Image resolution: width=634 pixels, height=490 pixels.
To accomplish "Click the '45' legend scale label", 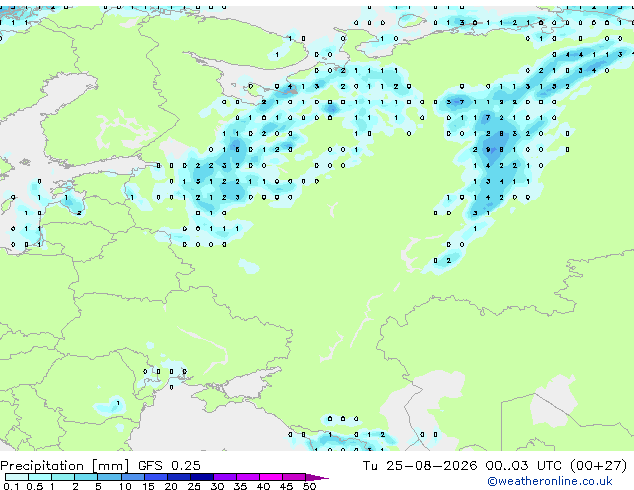I will [x=286, y=486].
